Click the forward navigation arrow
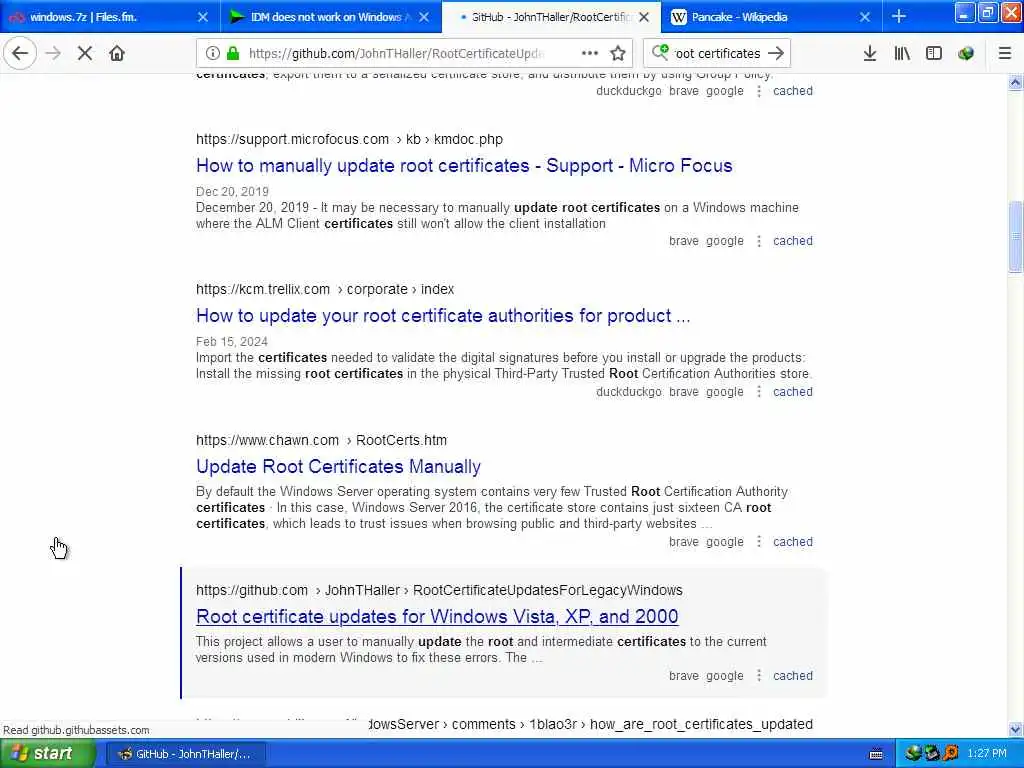Image resolution: width=1024 pixels, height=768 pixels. point(54,54)
